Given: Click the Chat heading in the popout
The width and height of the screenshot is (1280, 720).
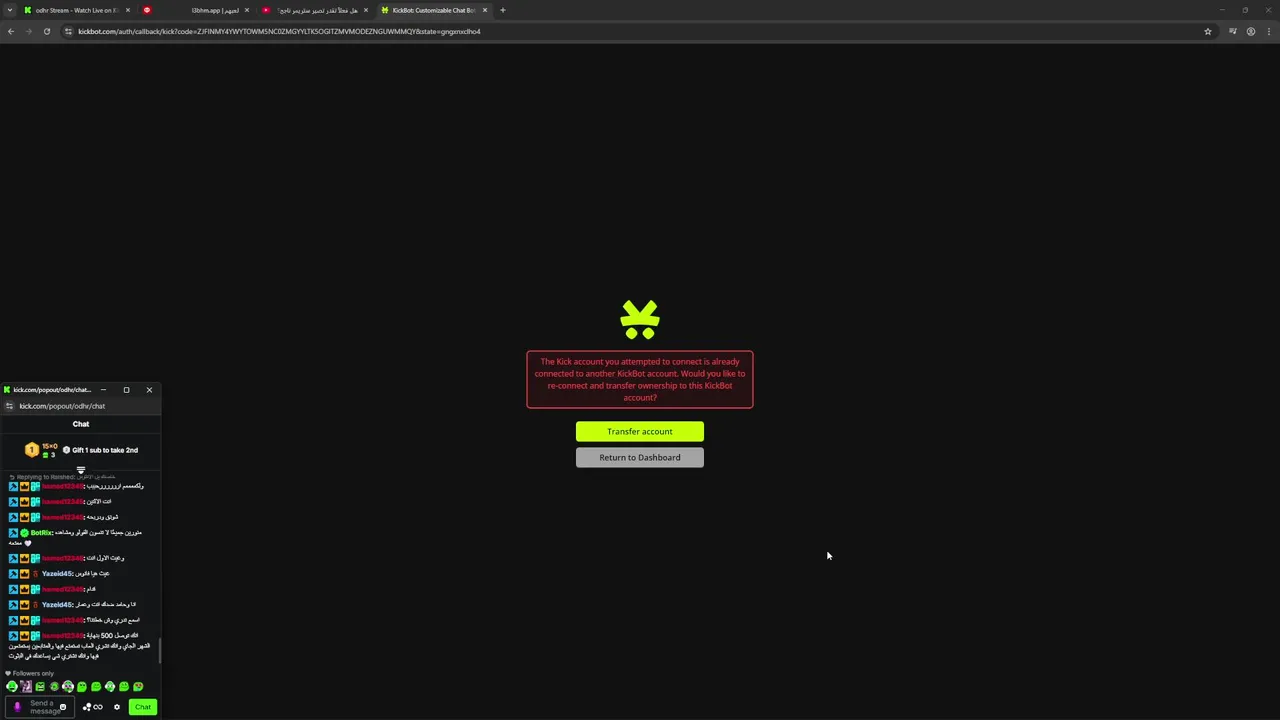Looking at the screenshot, I should [81, 424].
